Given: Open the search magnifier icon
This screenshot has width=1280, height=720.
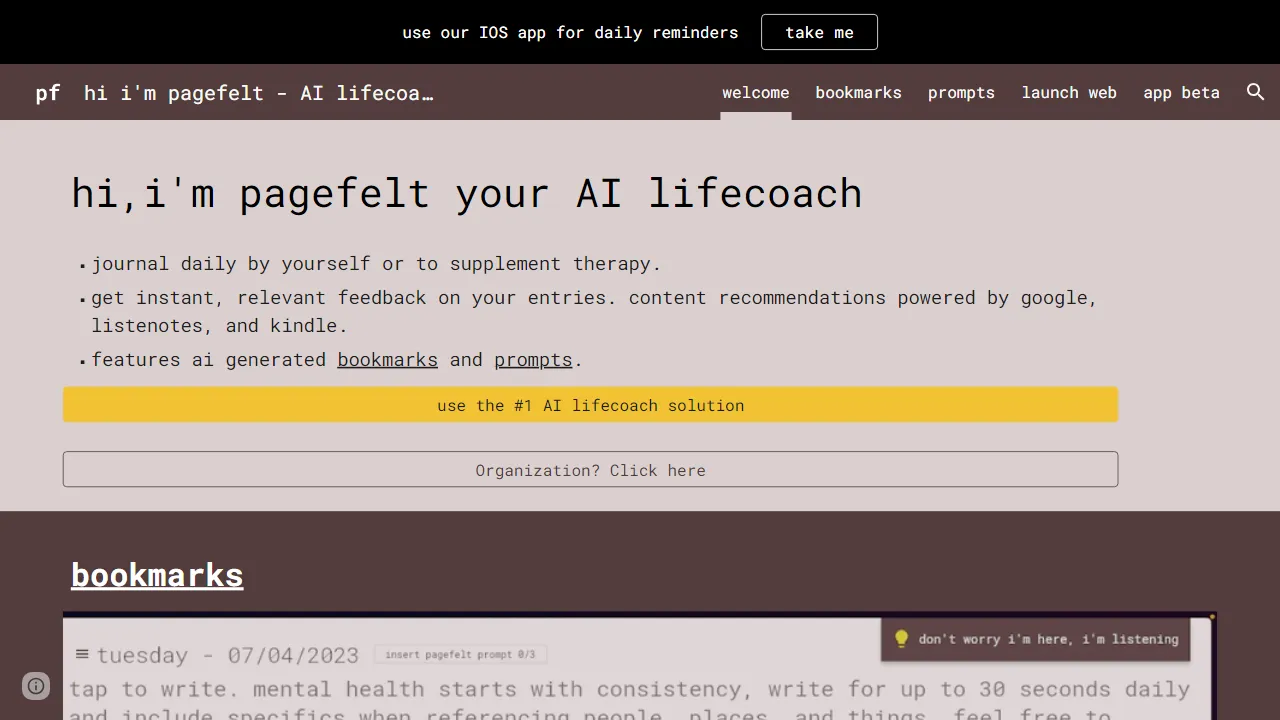Looking at the screenshot, I should pos(1256,92).
